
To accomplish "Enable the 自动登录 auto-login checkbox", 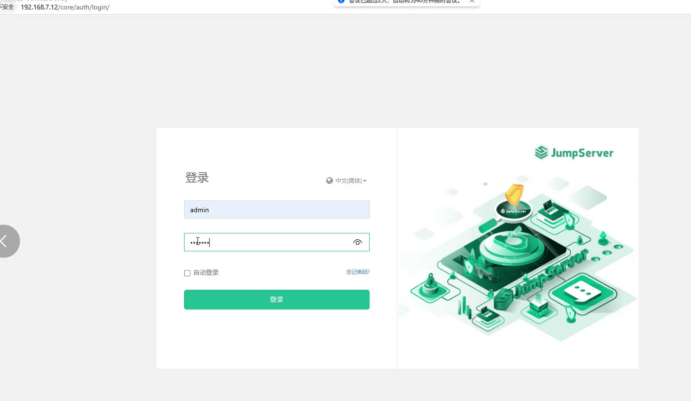I will [x=187, y=273].
